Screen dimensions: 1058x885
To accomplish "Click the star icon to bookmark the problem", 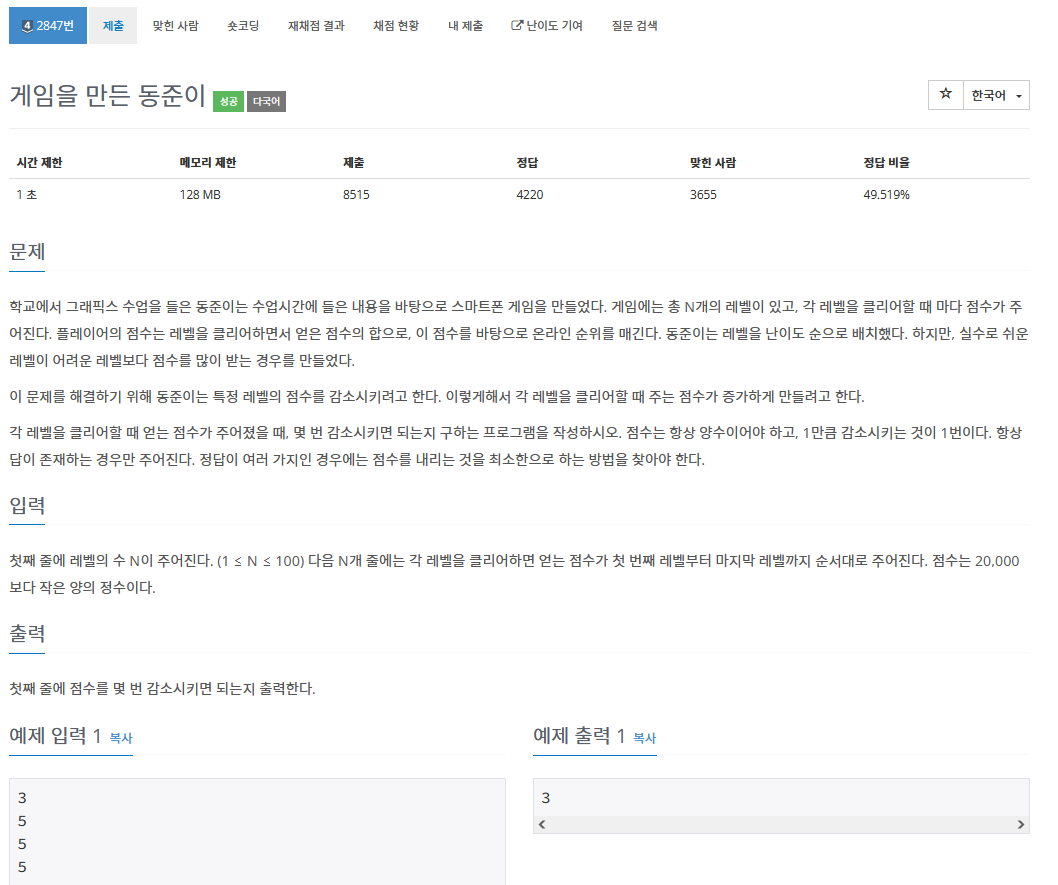I will click(x=945, y=94).
